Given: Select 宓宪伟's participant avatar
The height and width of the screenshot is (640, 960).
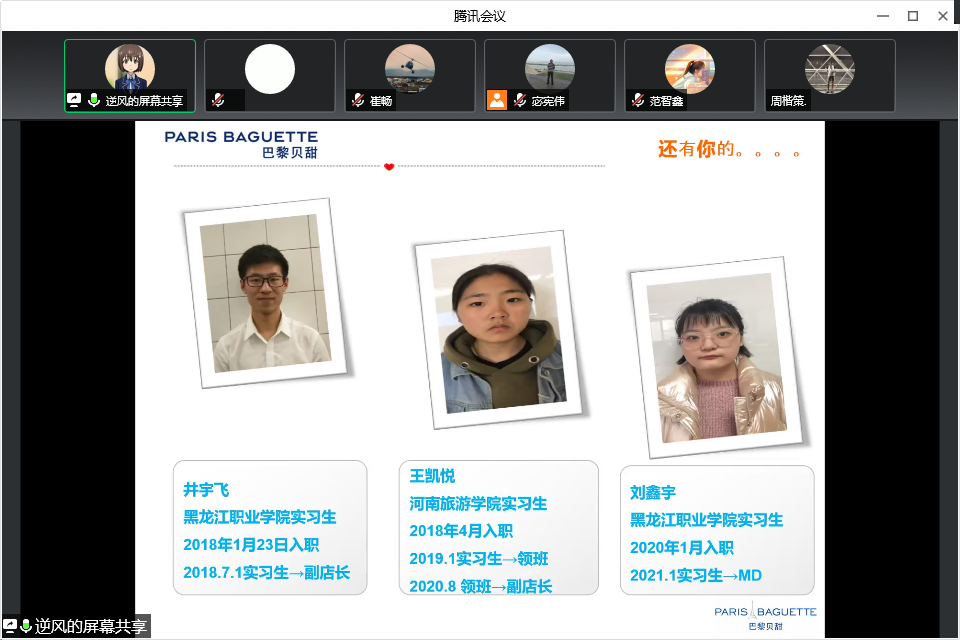Looking at the screenshot, I should point(550,68).
